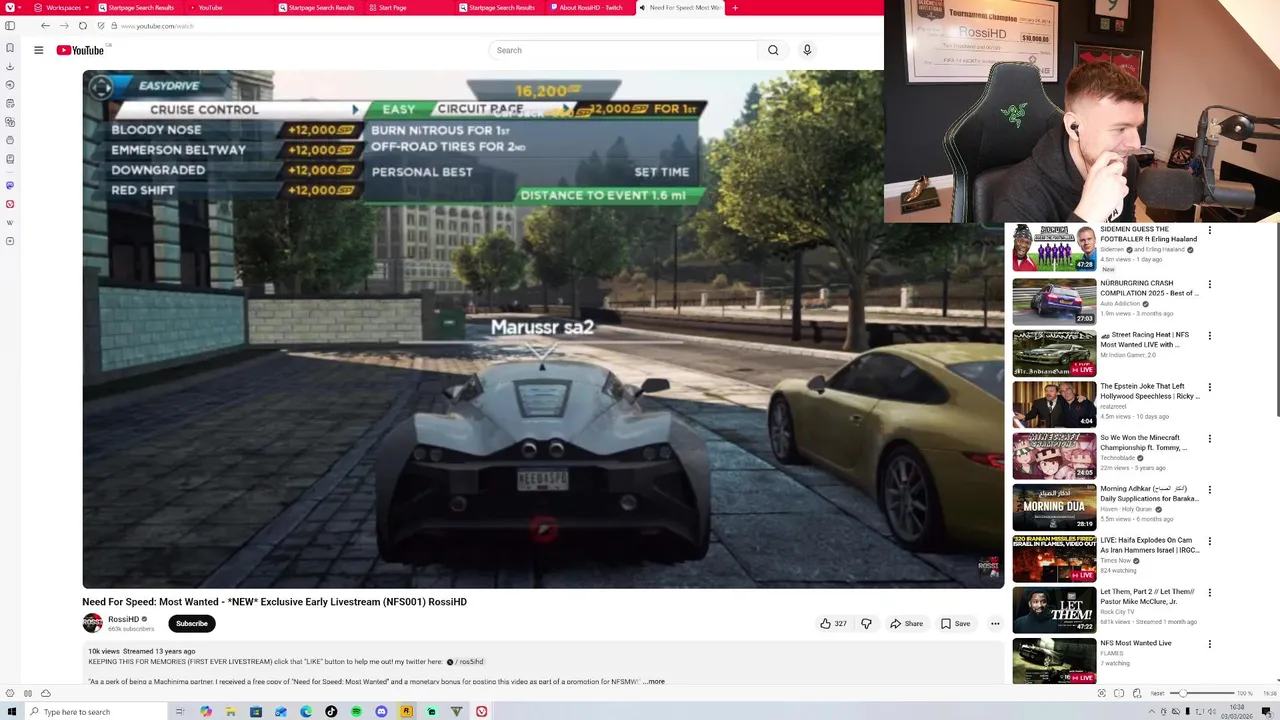This screenshot has width=1280, height=720.
Task: Open Morning Adhkar video title
Action: click(x=1149, y=494)
